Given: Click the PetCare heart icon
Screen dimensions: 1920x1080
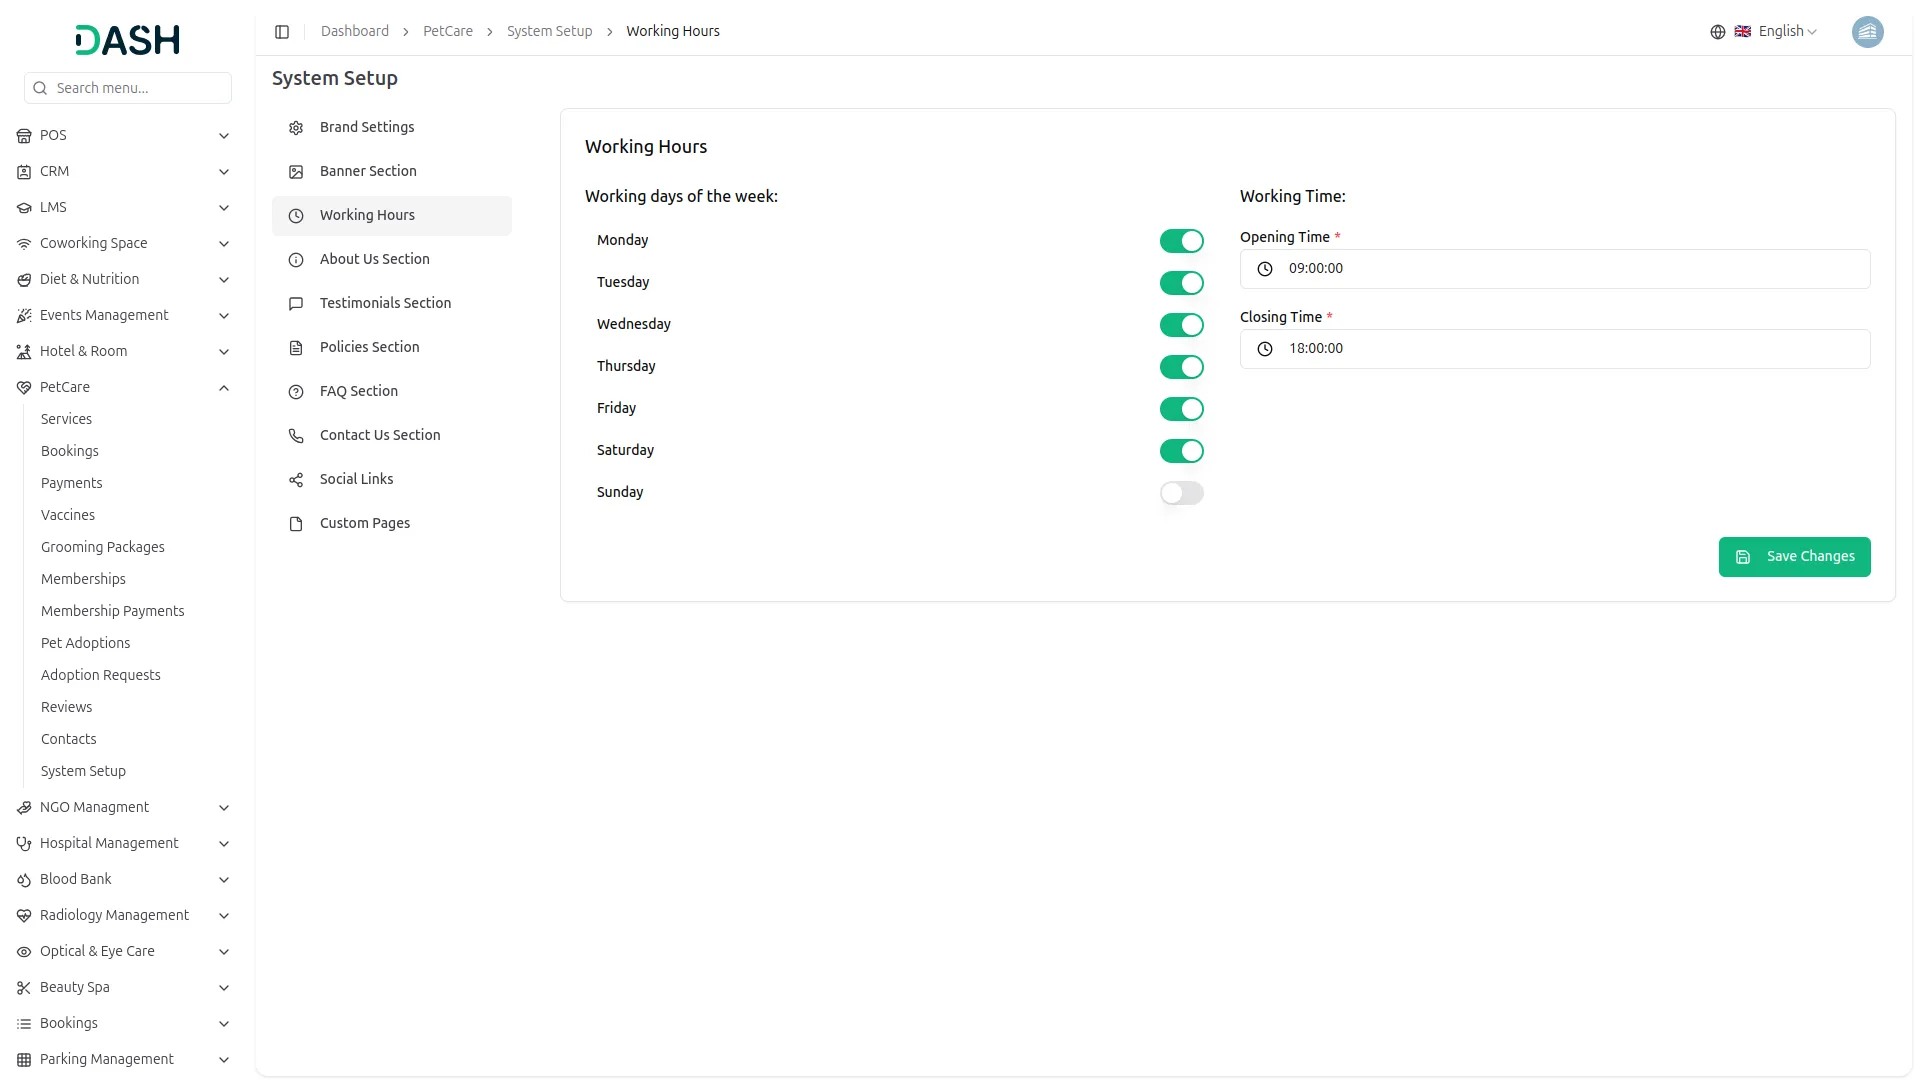Looking at the screenshot, I should (x=24, y=388).
